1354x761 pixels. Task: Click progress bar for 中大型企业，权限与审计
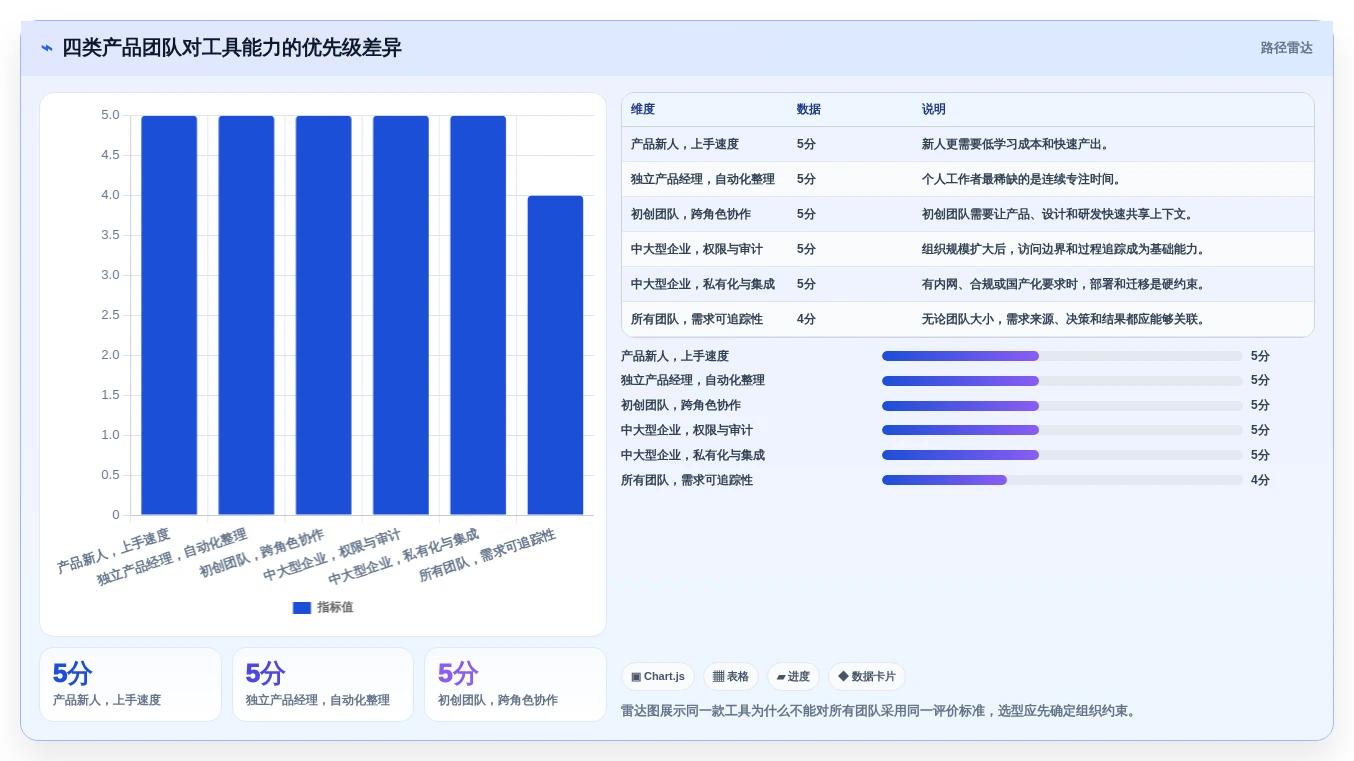coord(1062,430)
